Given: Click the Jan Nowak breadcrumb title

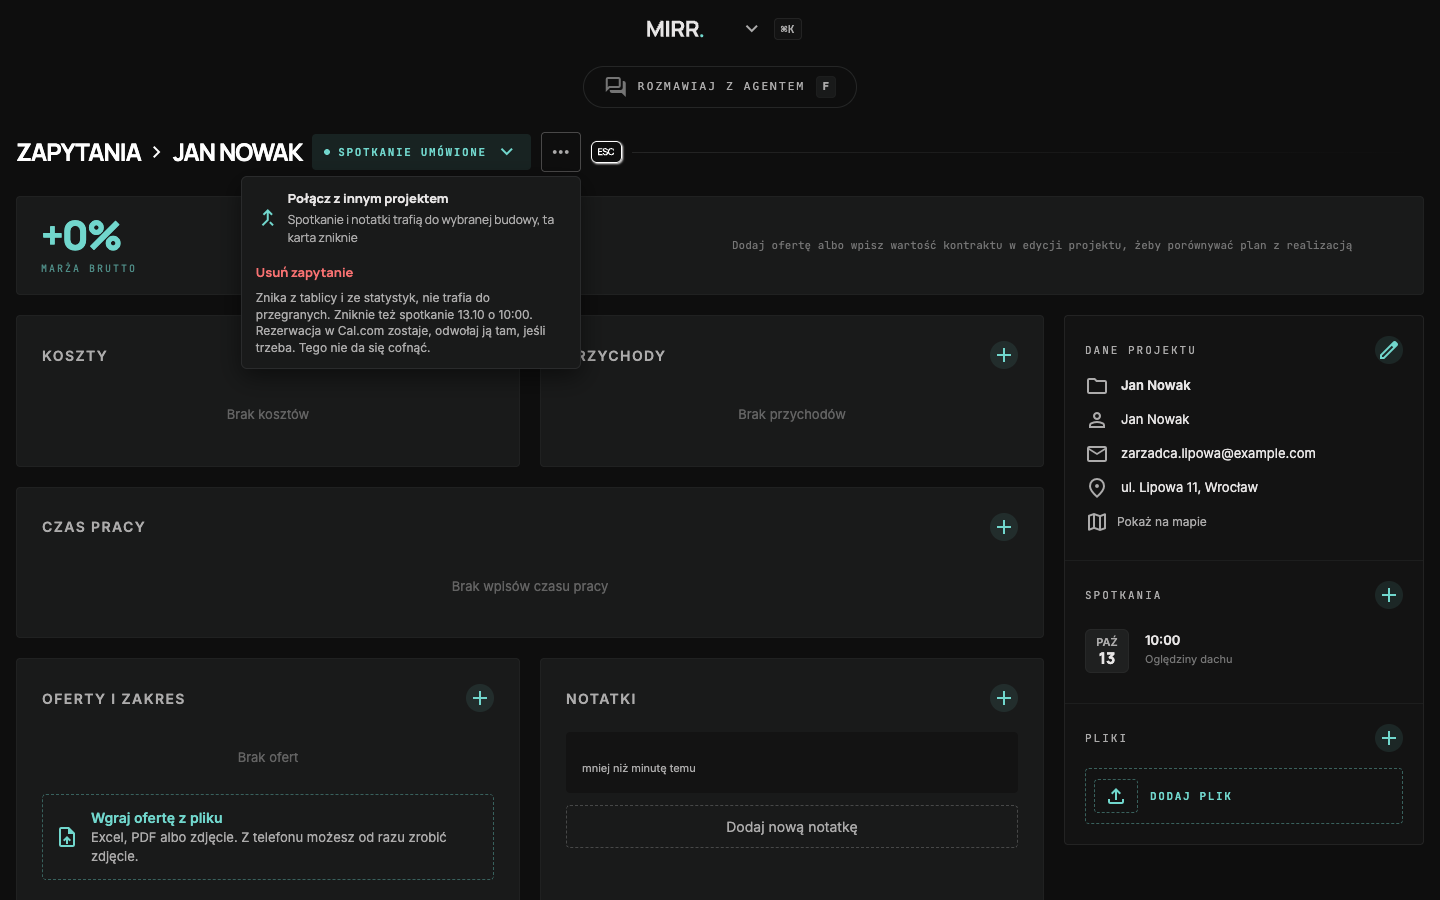Looking at the screenshot, I should (237, 152).
